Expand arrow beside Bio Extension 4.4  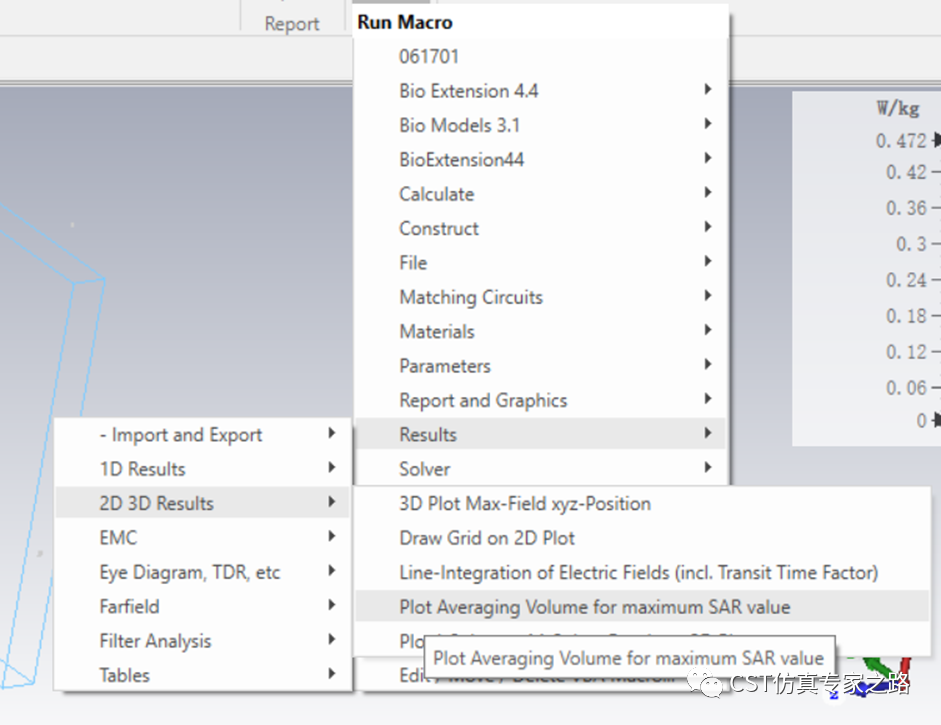click(708, 89)
